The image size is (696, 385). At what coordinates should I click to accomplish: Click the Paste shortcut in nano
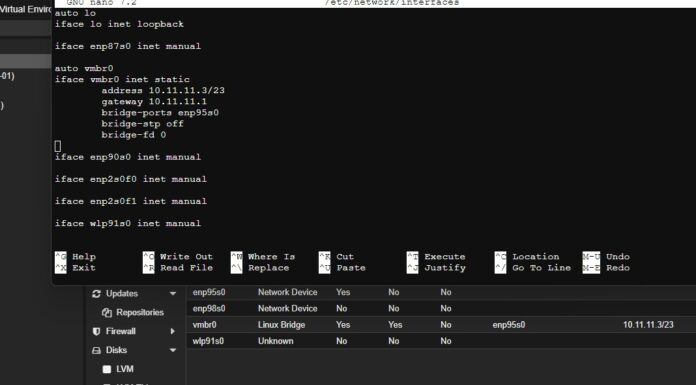pos(342,268)
